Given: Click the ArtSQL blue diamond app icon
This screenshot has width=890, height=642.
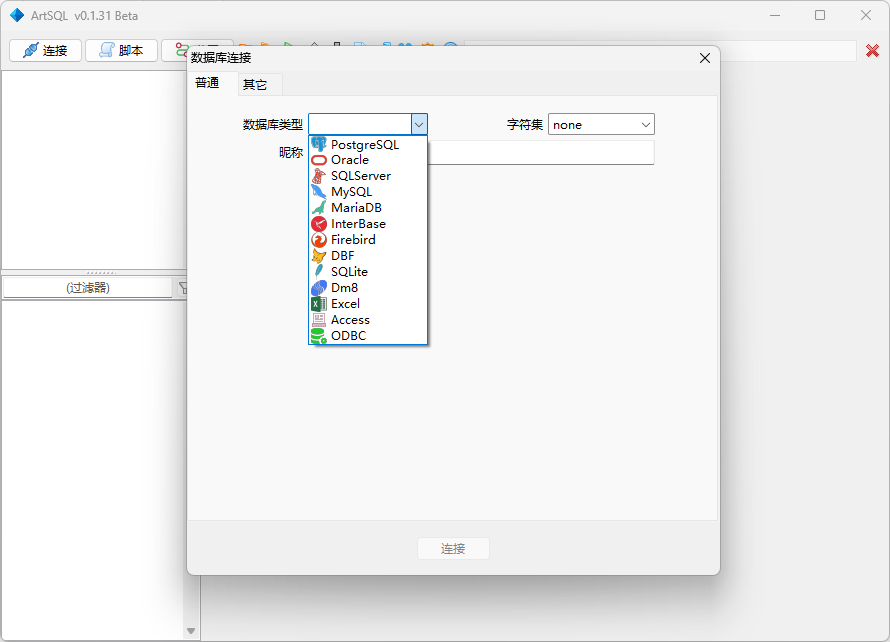Looking at the screenshot, I should click(x=17, y=15).
